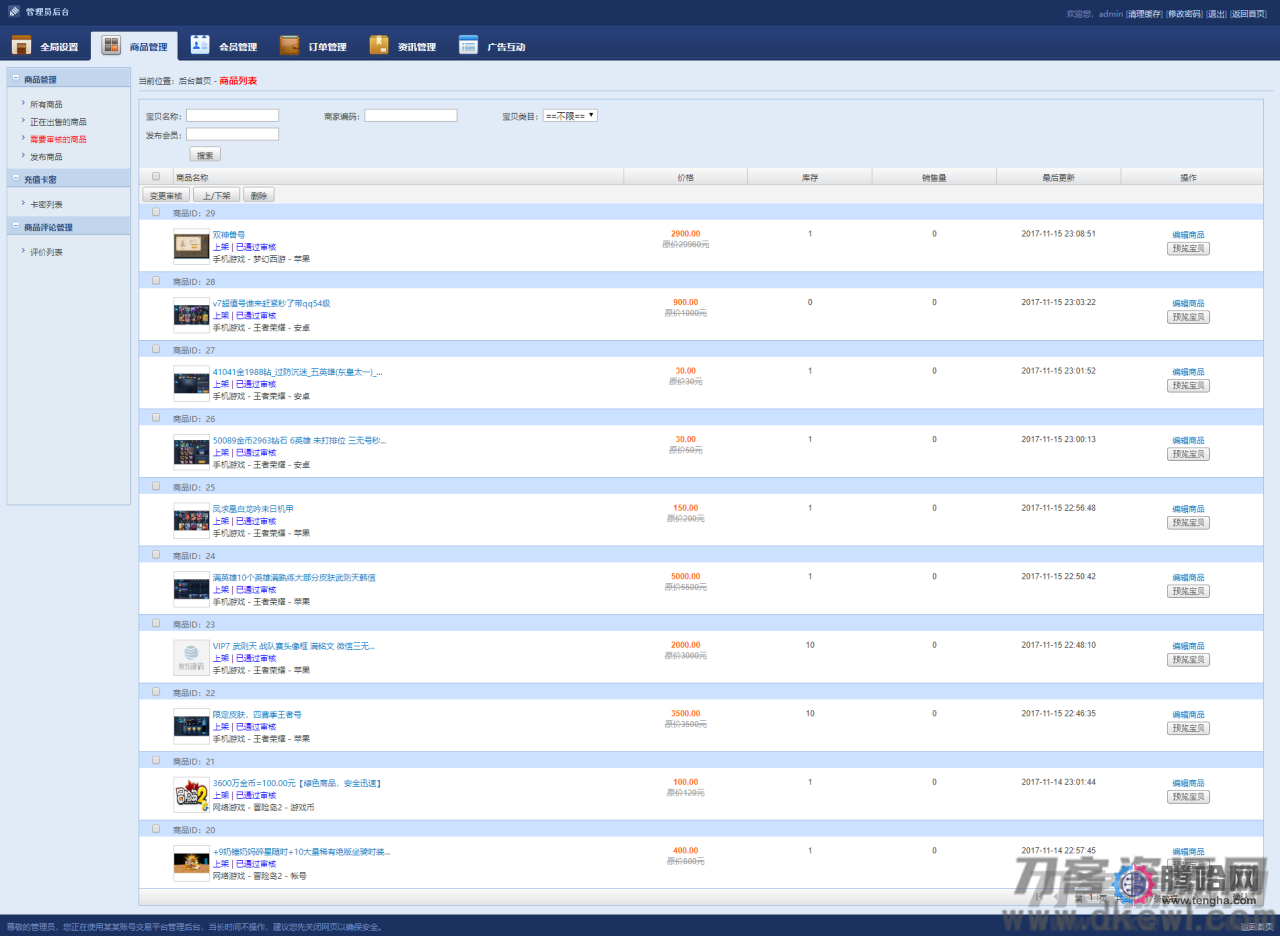Open thumbnail for 41041金1988钻 product
1280x936 pixels.
coord(191,383)
